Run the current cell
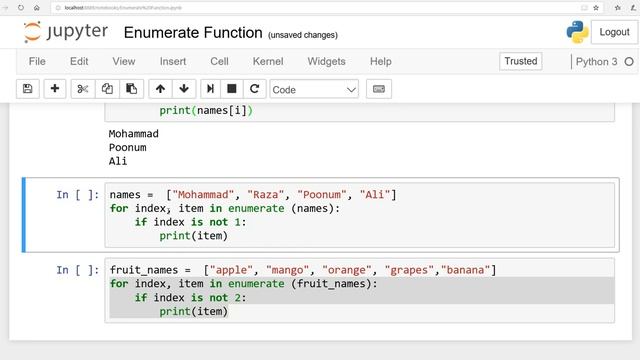 pyautogui.click(x=211, y=89)
